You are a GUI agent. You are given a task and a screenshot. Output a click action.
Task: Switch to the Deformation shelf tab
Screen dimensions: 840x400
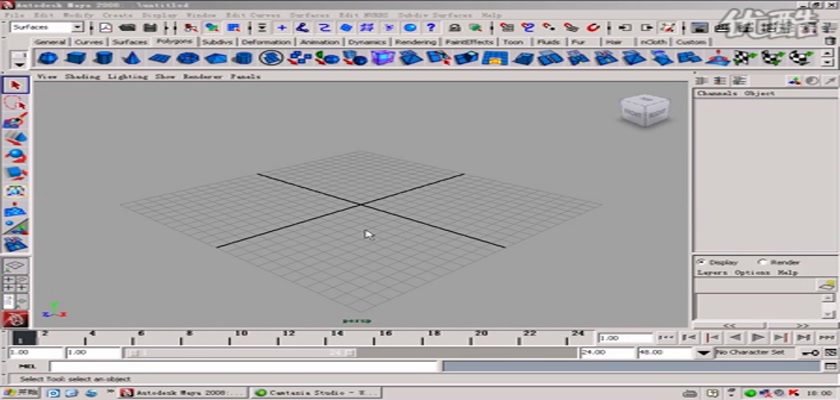click(x=266, y=42)
